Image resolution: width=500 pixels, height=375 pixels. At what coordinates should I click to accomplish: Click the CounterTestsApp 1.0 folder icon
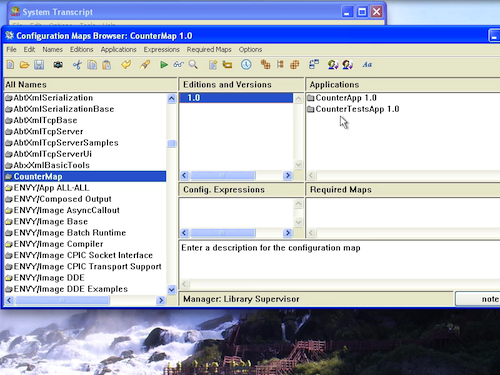(311, 109)
